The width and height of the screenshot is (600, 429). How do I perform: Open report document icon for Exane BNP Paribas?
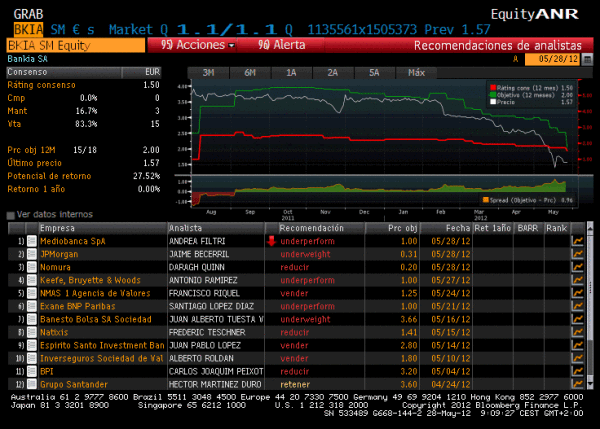pyautogui.click(x=32, y=306)
